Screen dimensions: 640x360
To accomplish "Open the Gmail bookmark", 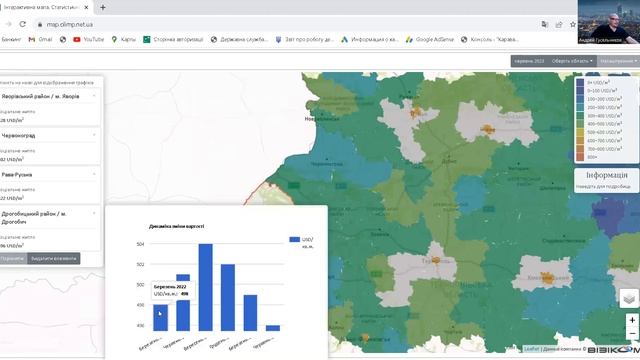I will pyautogui.click(x=40, y=40).
